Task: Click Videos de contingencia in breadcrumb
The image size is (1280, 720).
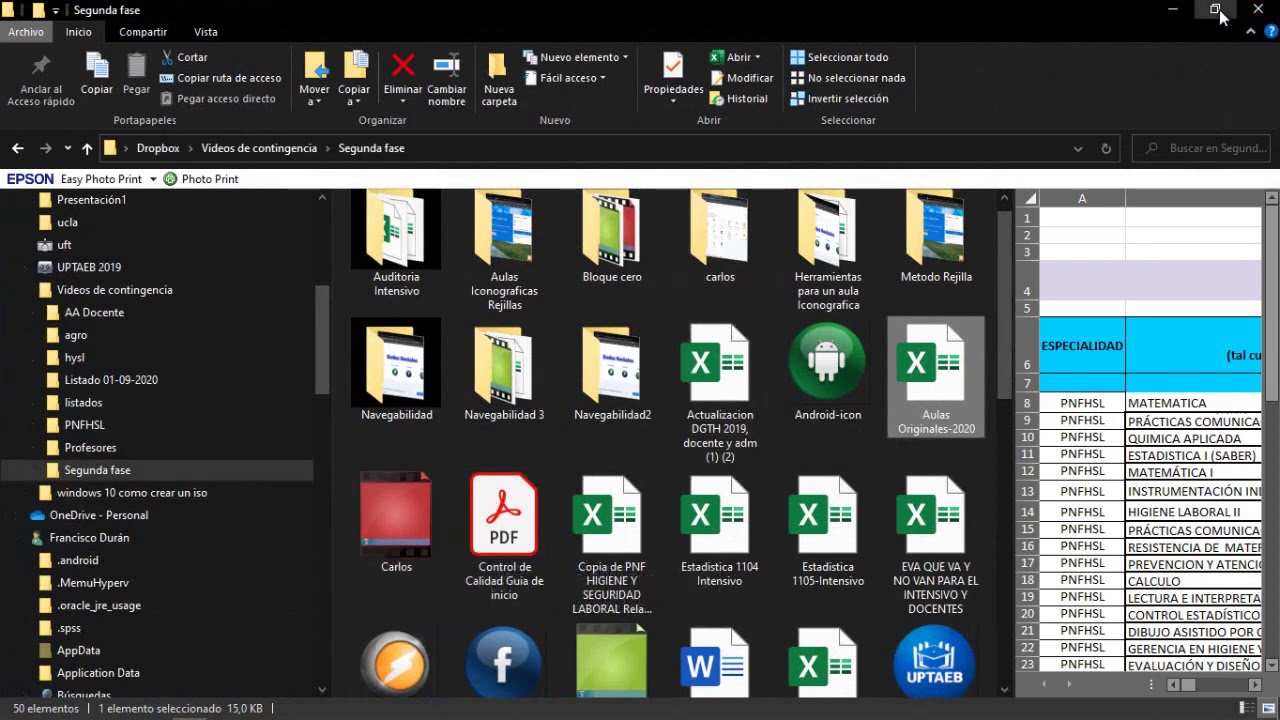Action: pyautogui.click(x=259, y=148)
